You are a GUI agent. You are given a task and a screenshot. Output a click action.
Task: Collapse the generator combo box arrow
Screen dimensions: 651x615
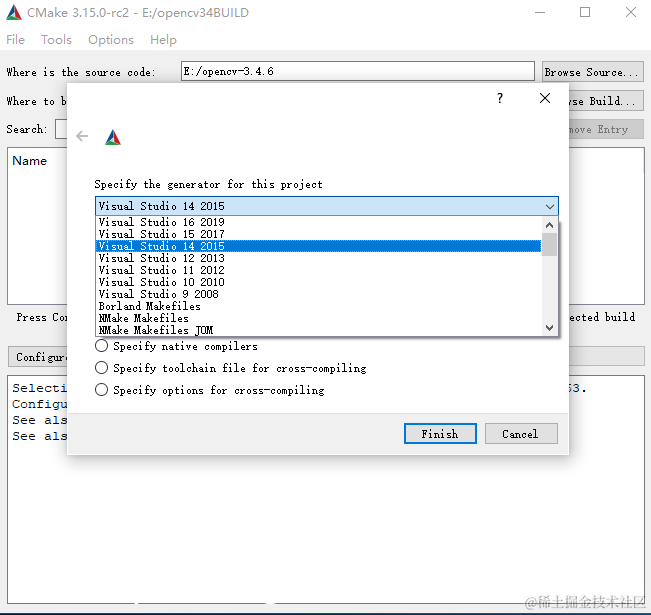(550, 206)
